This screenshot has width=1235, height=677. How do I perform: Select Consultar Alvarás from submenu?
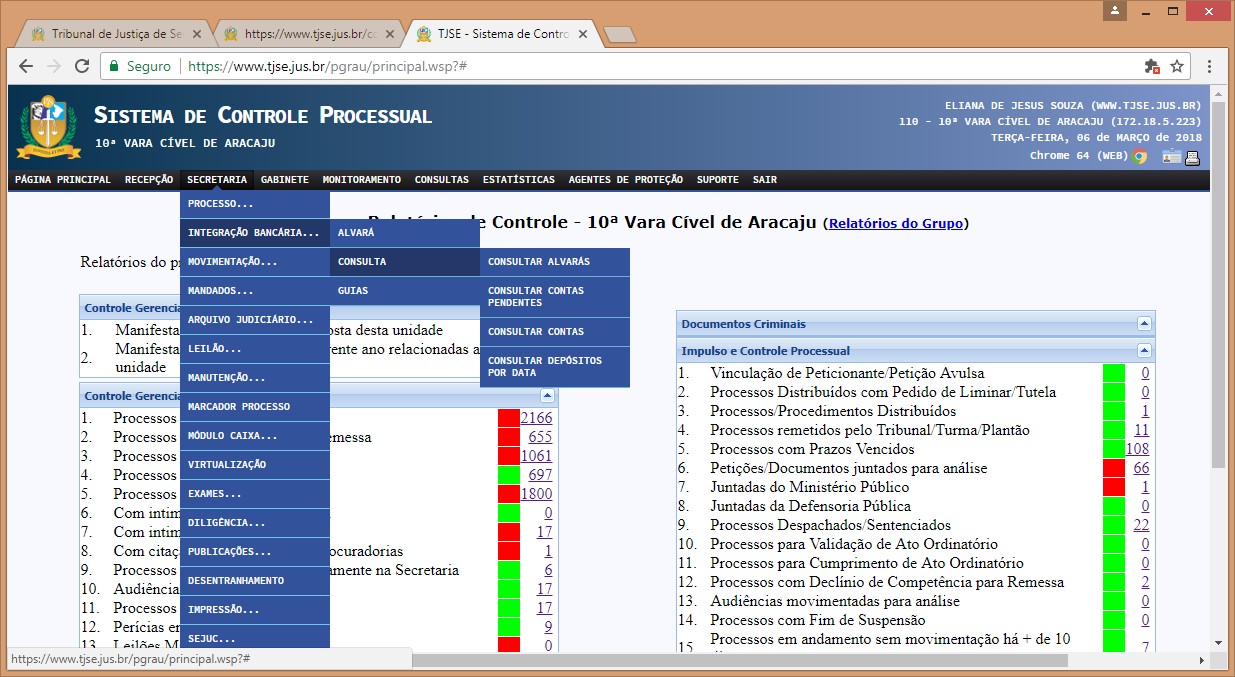554,262
